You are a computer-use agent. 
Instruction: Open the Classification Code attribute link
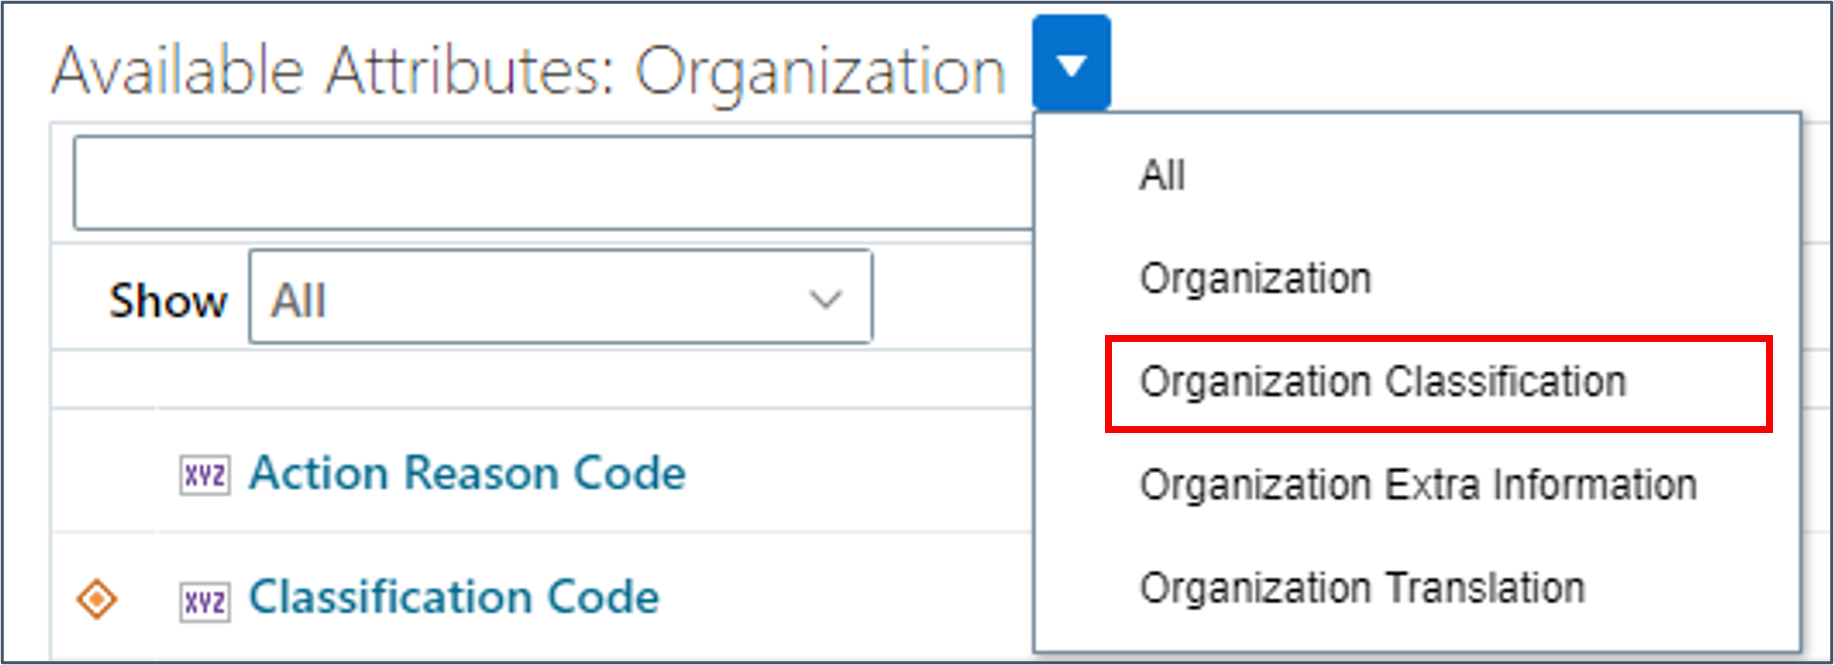[x=454, y=597]
